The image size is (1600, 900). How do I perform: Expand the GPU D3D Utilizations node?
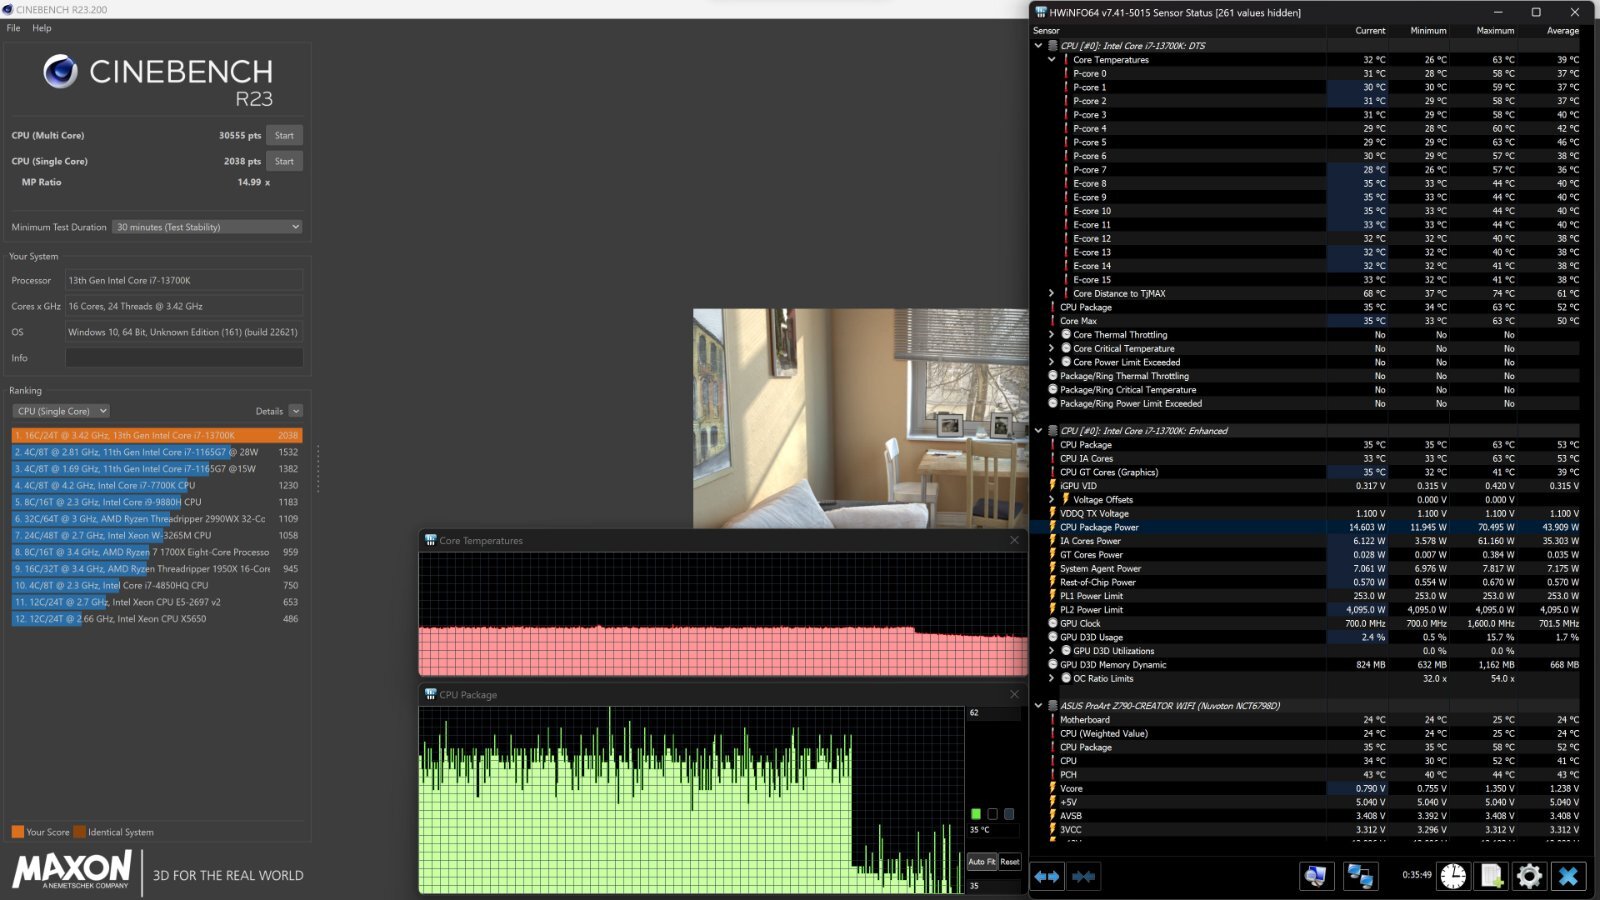click(1052, 650)
